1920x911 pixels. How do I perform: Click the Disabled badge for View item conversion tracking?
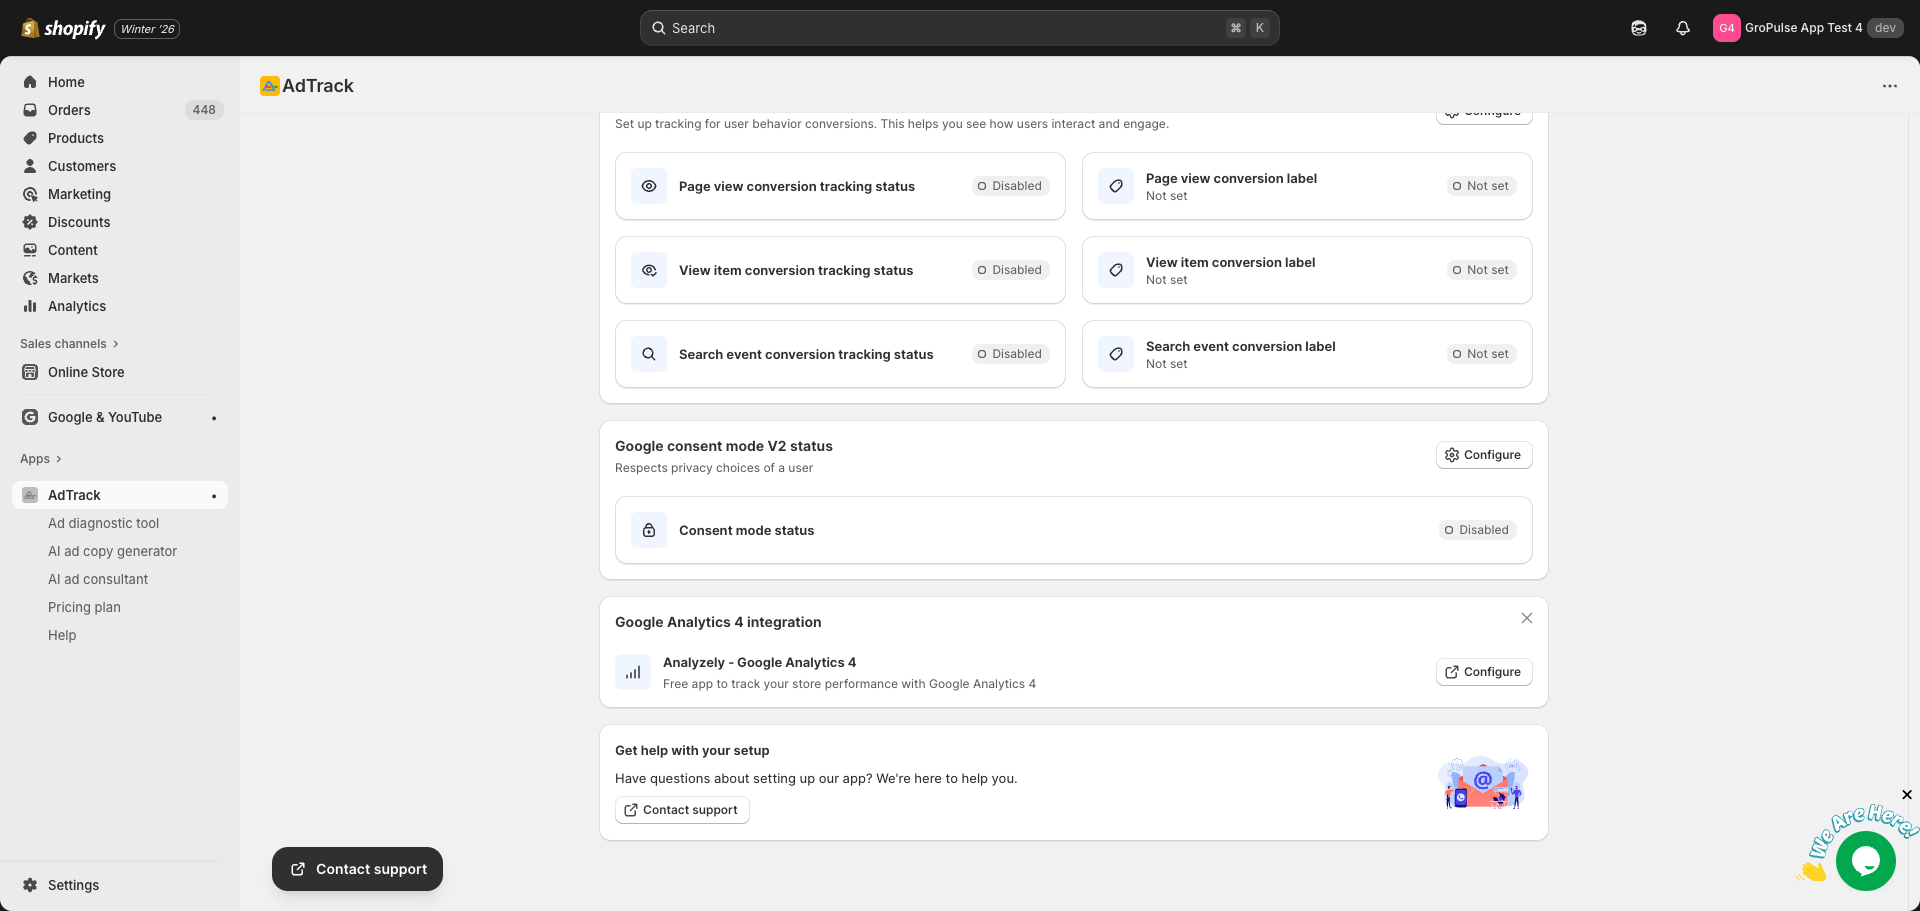coord(1009,270)
